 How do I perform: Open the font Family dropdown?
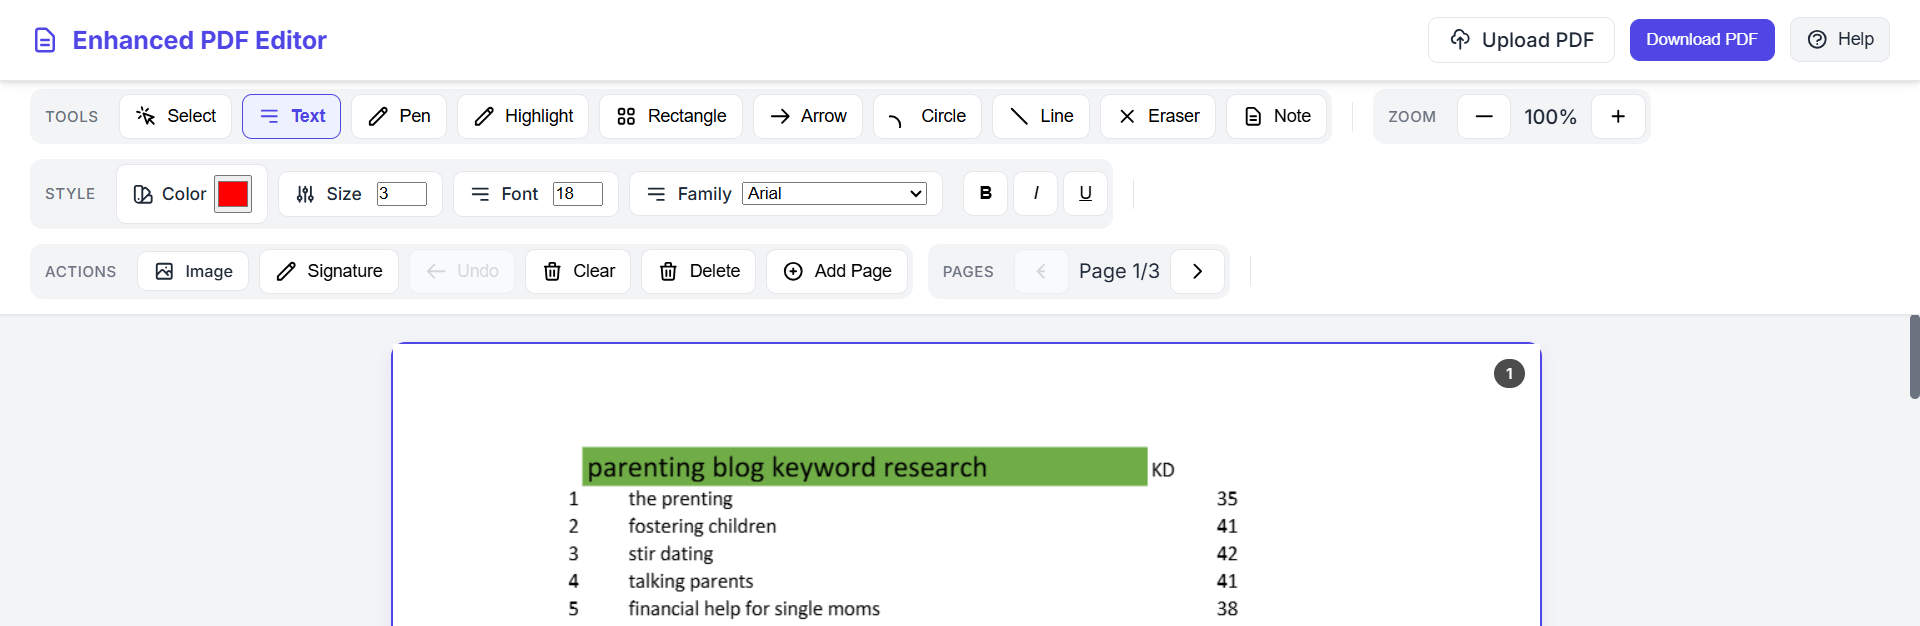[834, 193]
